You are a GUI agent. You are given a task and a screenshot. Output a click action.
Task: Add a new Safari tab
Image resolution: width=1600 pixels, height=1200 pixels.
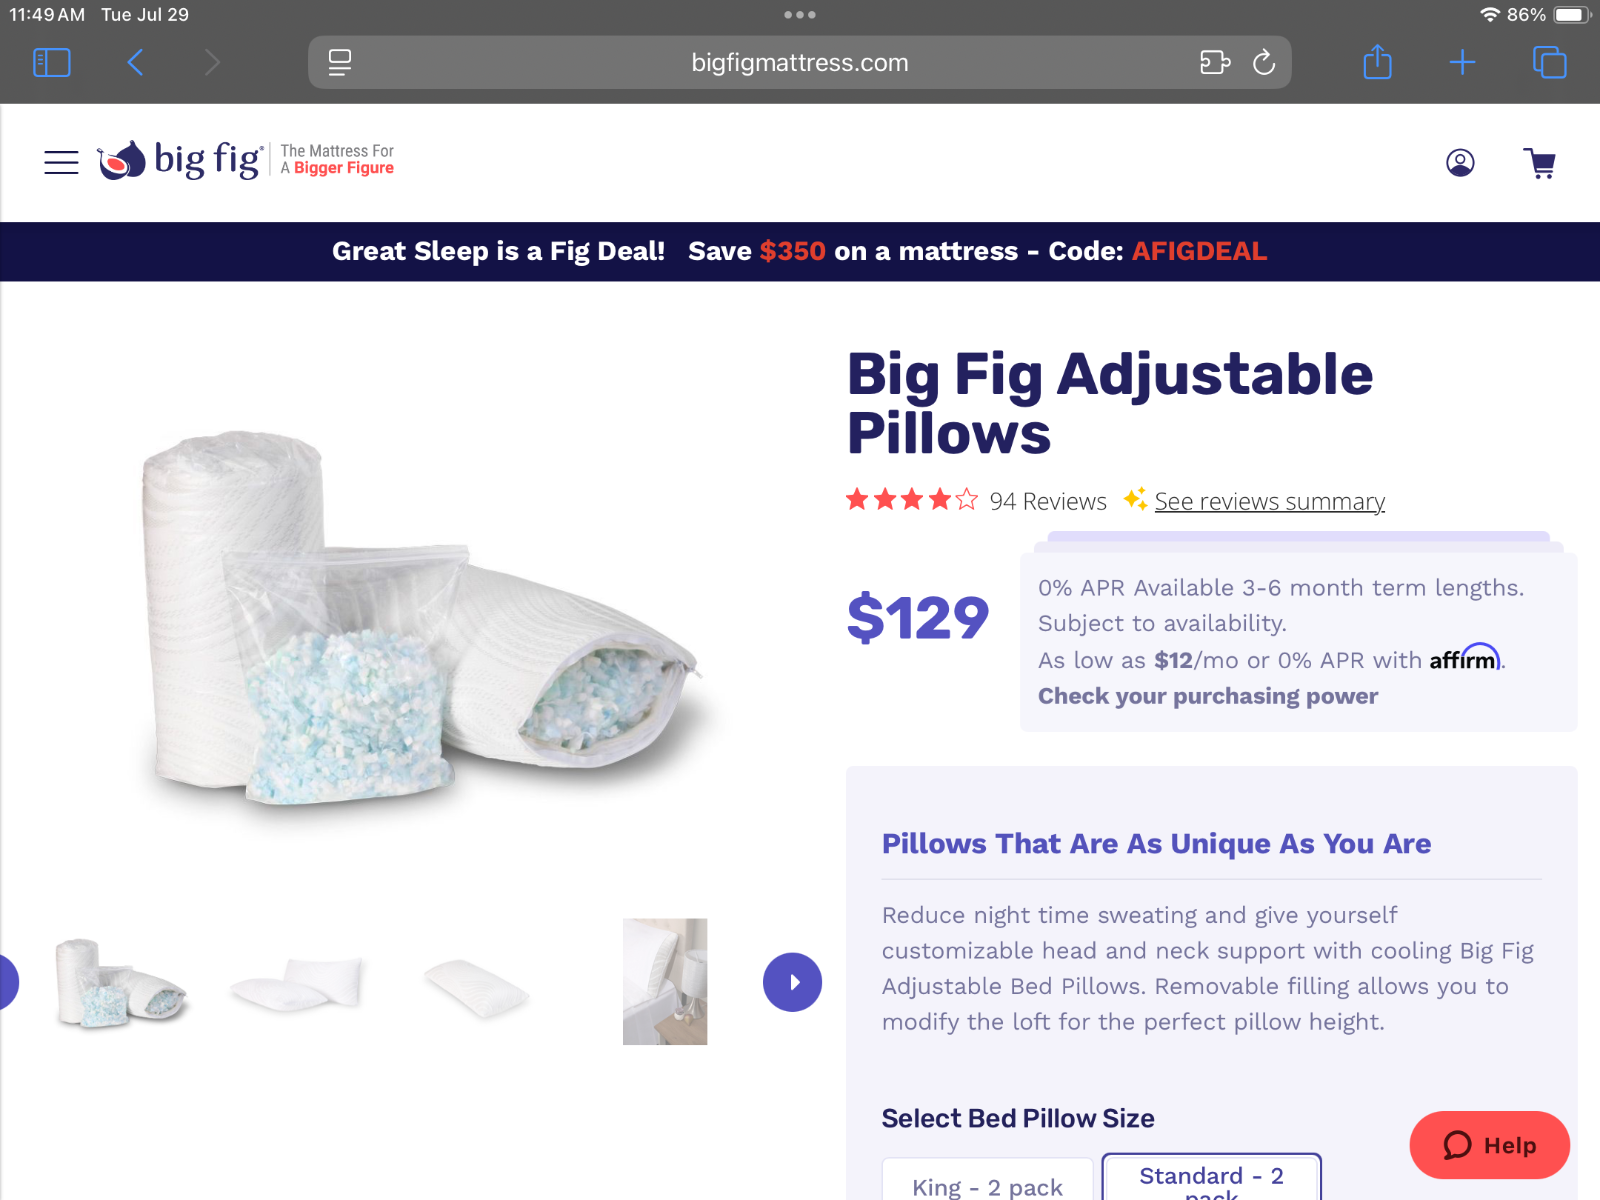pyautogui.click(x=1462, y=63)
